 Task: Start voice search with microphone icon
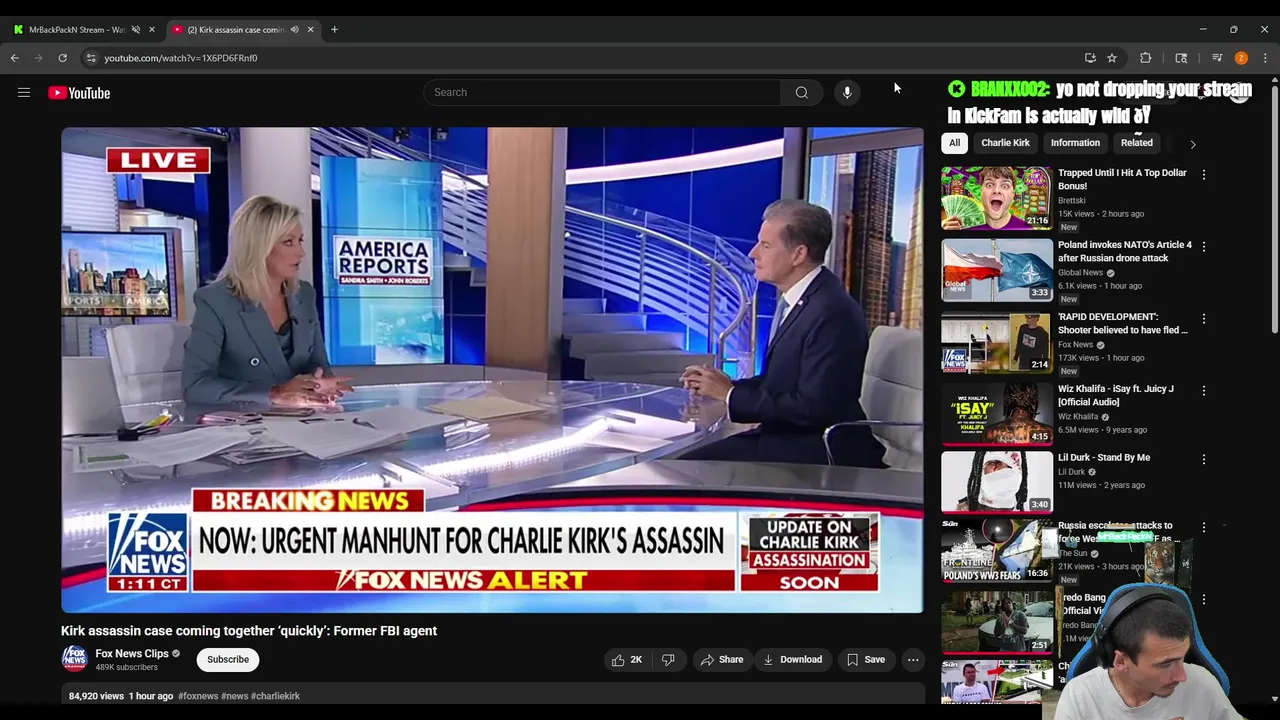point(847,92)
